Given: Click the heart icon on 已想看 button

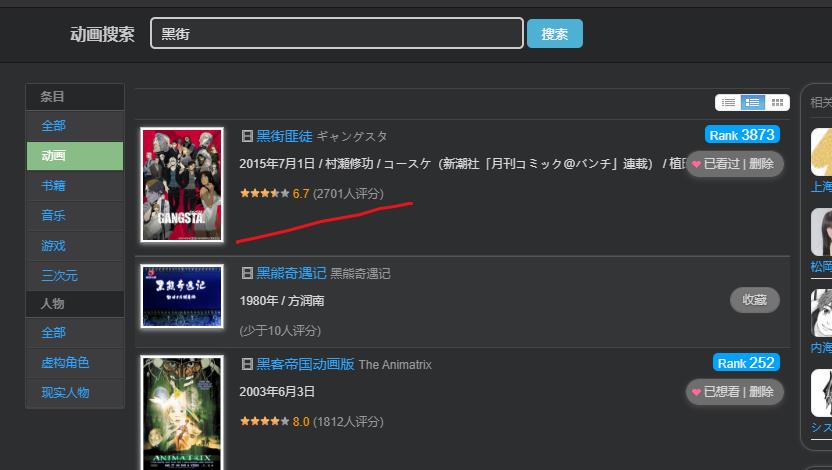Looking at the screenshot, I should 696,393.
